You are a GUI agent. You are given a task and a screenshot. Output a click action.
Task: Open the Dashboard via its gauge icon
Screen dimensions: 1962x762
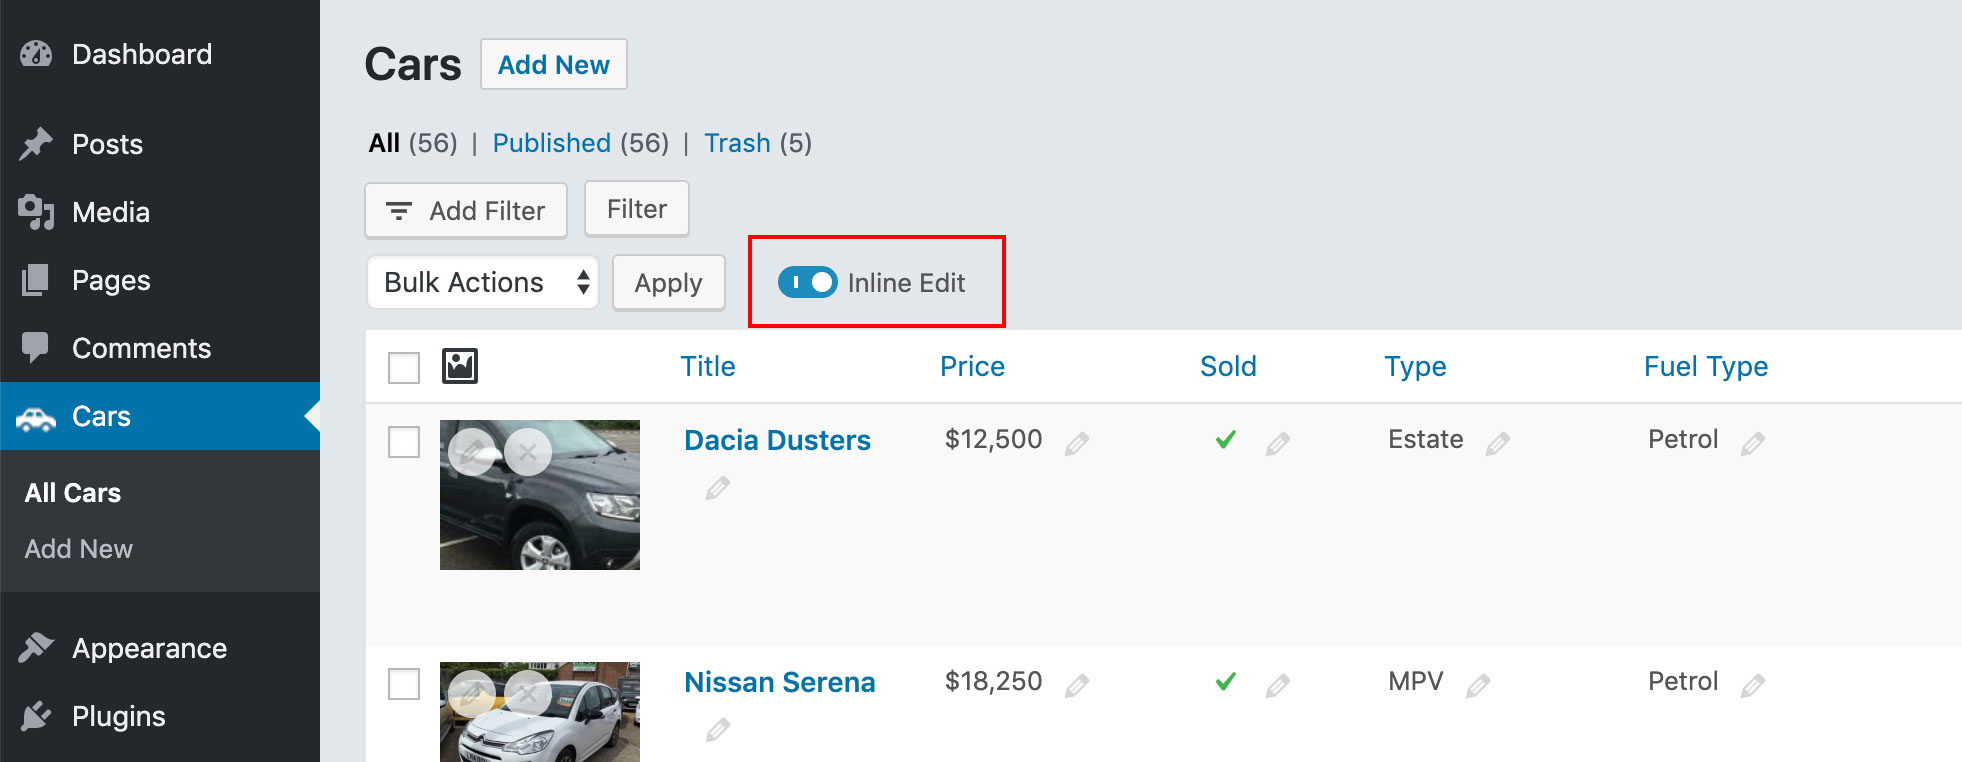coord(36,54)
